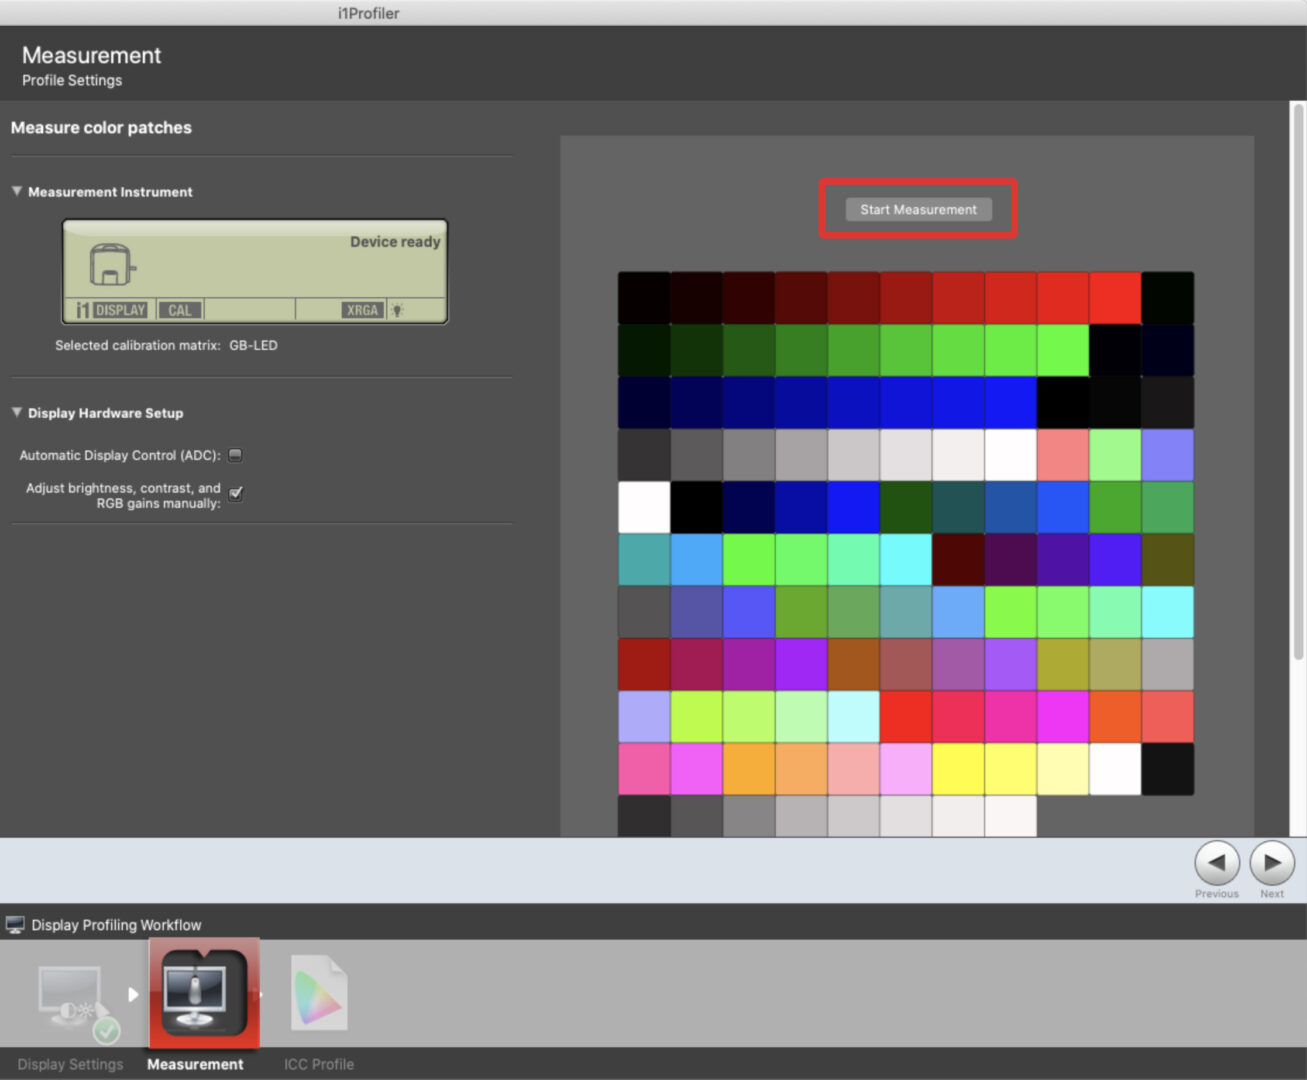Image resolution: width=1307 pixels, height=1080 pixels.
Task: Click the Display Profiling Workflow monitor icon
Action: [x=15, y=925]
